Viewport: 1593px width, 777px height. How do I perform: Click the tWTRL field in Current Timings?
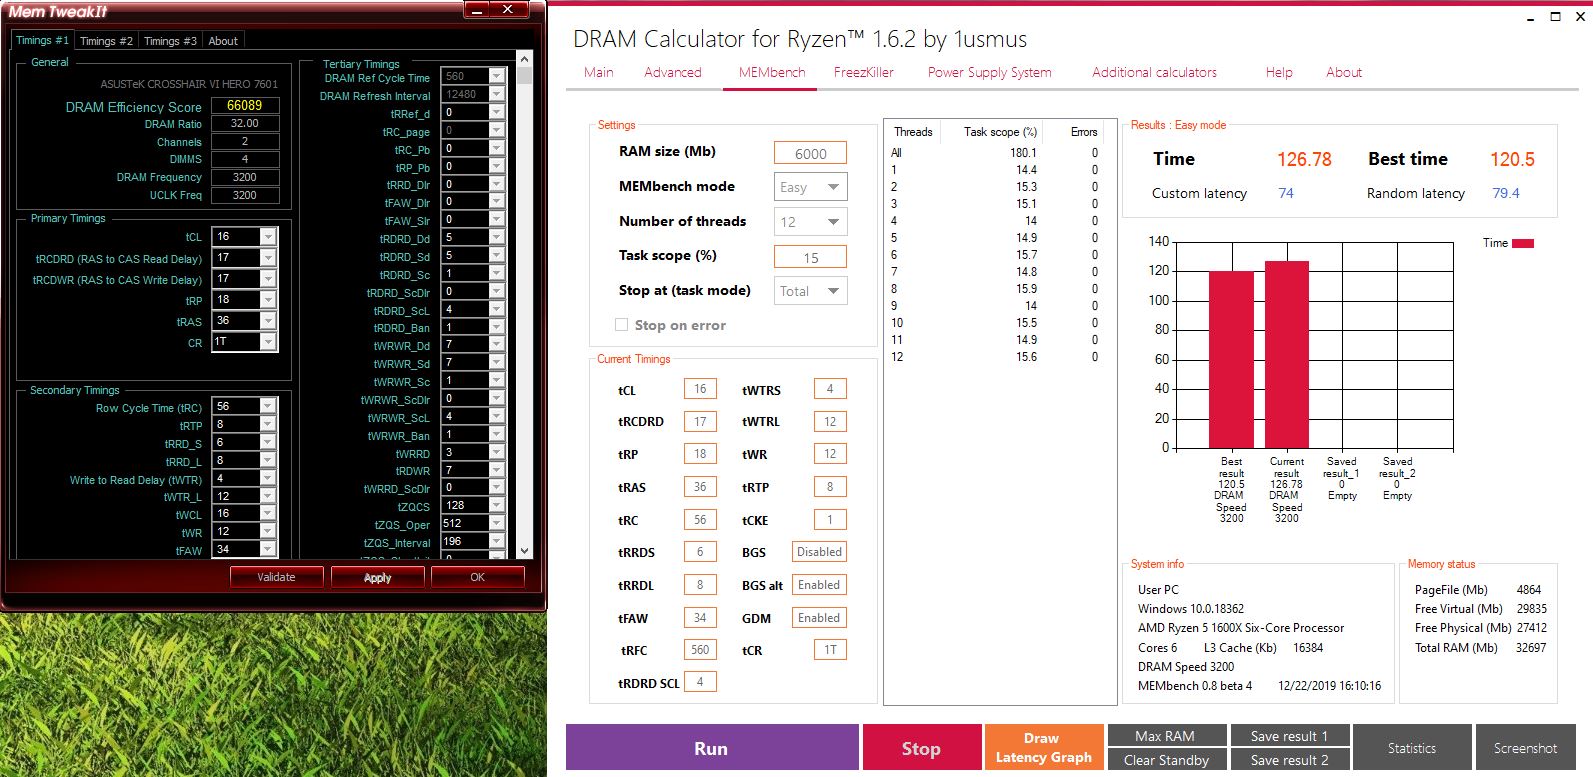830,422
